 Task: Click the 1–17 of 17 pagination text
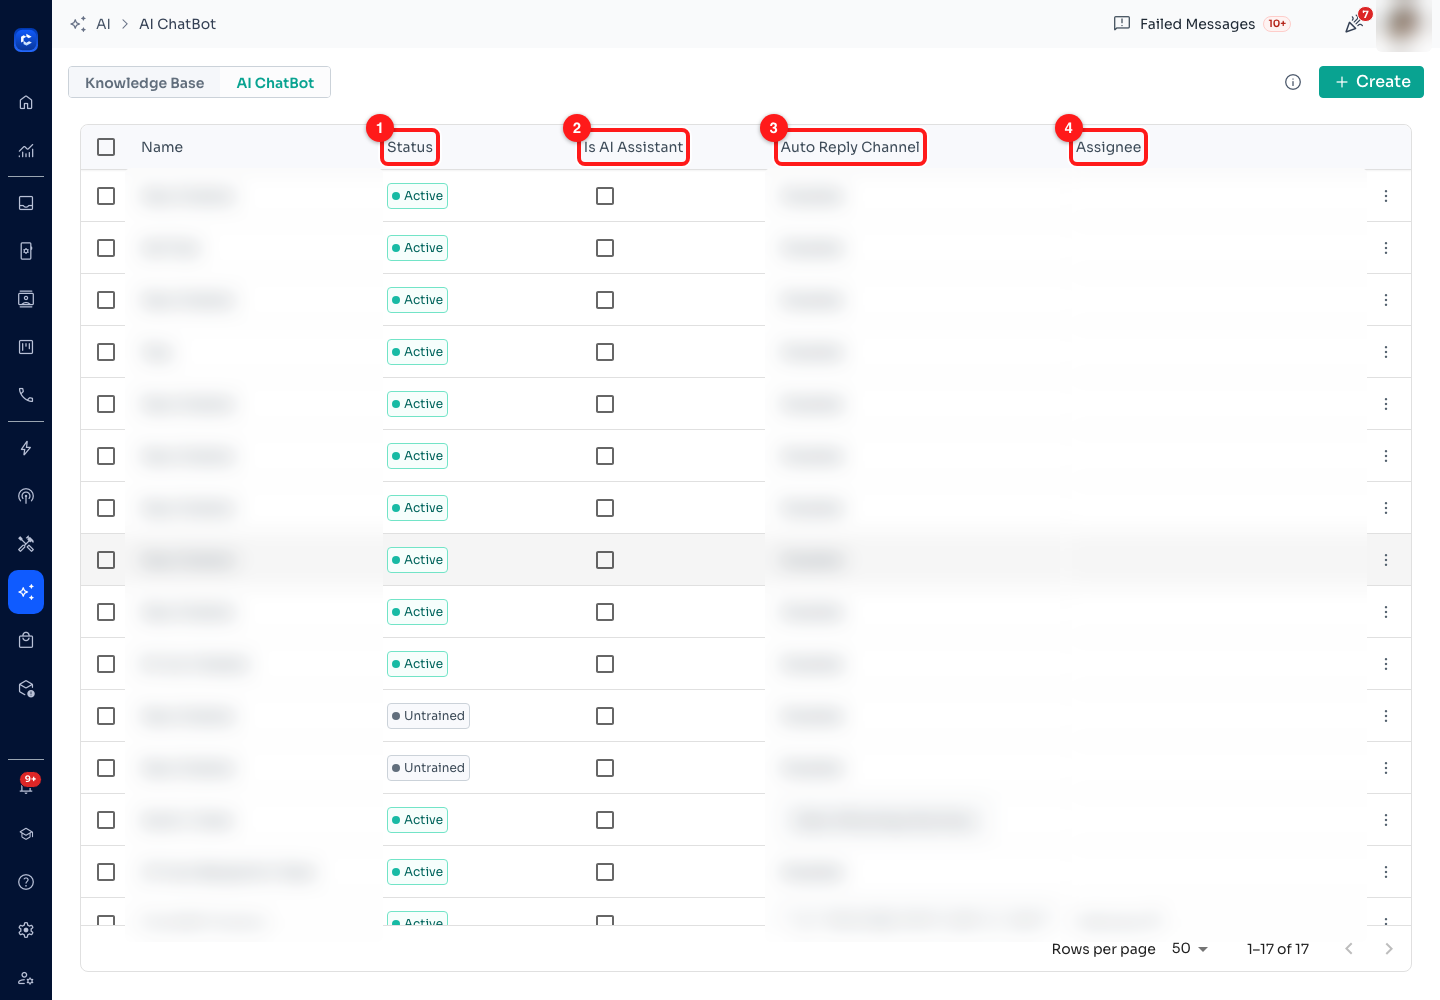[1278, 949]
